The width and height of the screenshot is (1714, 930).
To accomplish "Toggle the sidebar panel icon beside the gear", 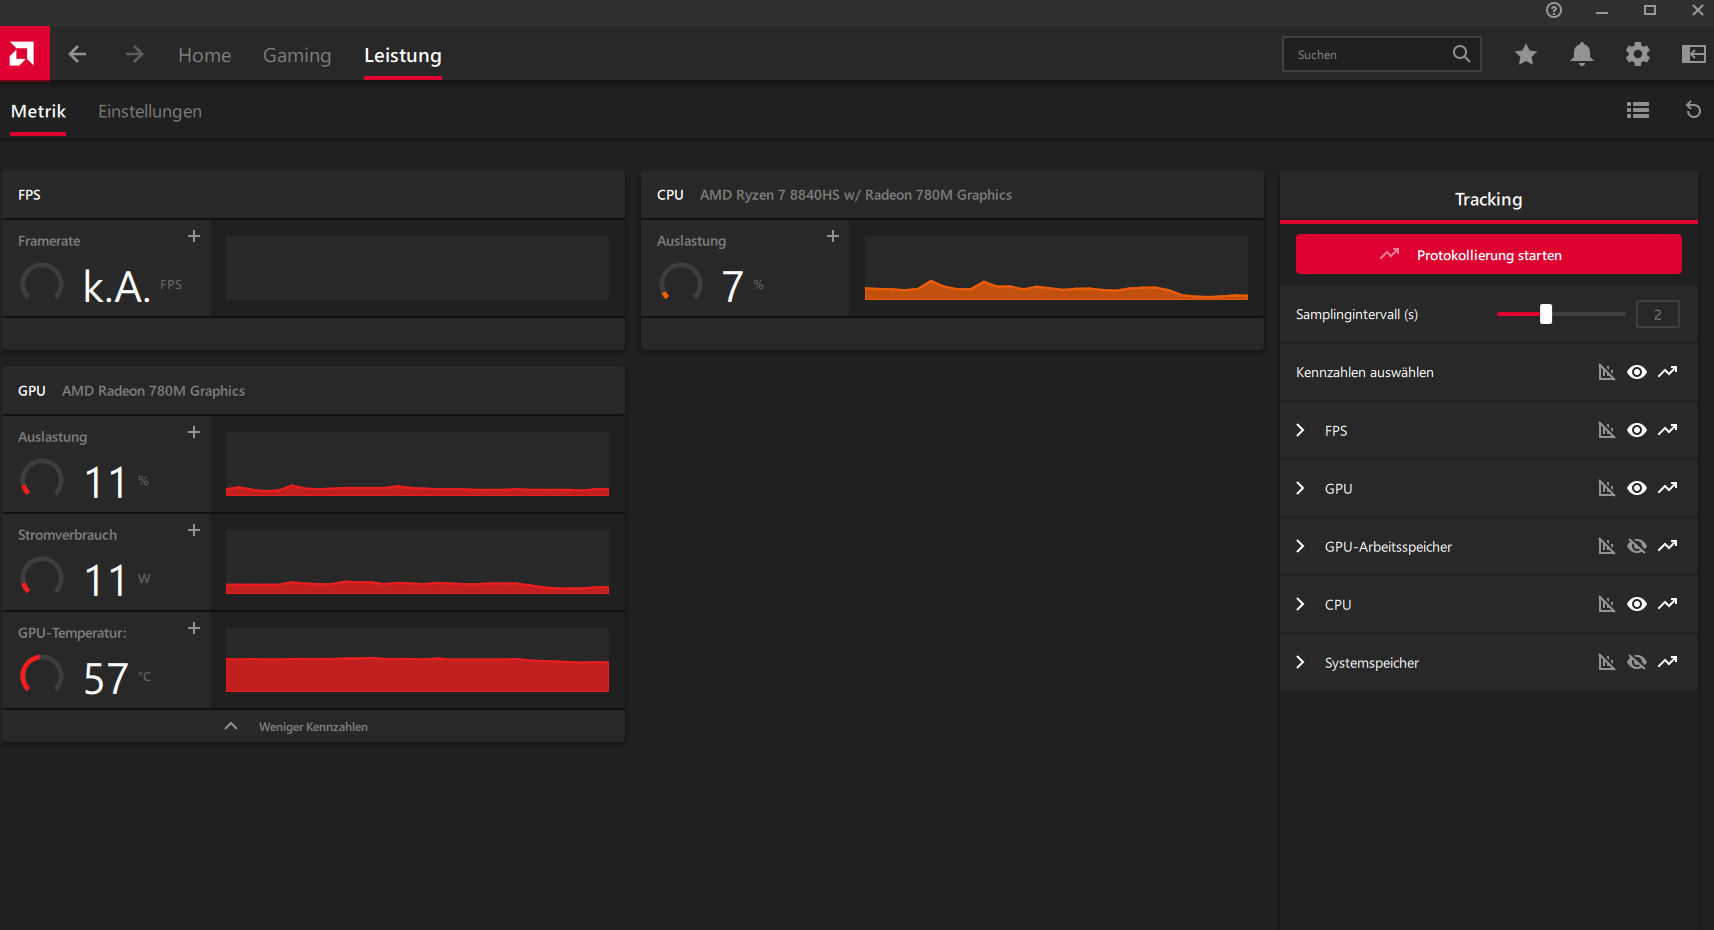I will pos(1693,54).
